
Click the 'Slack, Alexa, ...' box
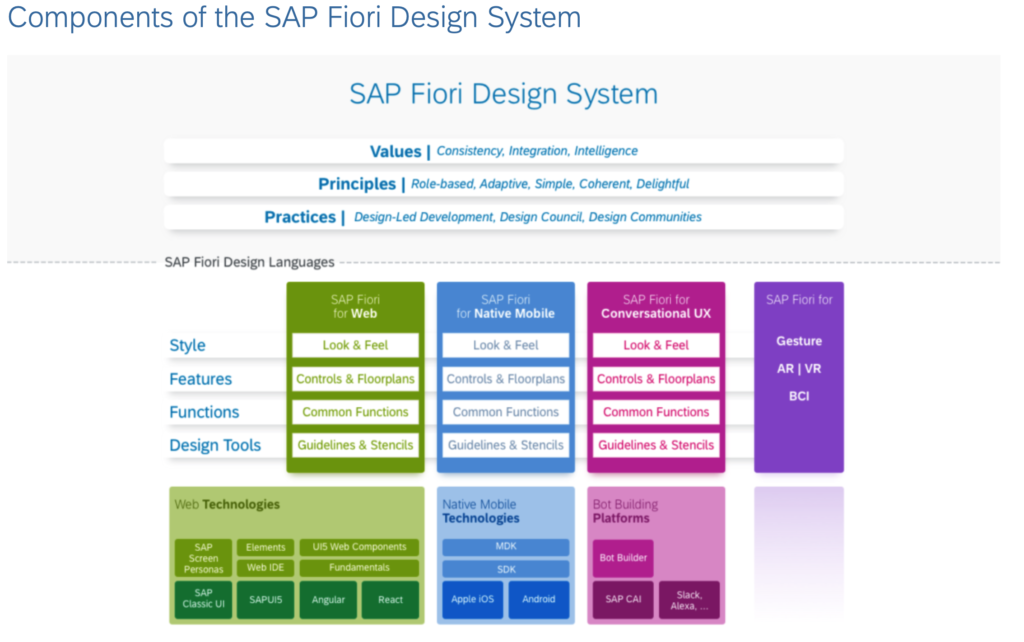pyautogui.click(x=689, y=600)
